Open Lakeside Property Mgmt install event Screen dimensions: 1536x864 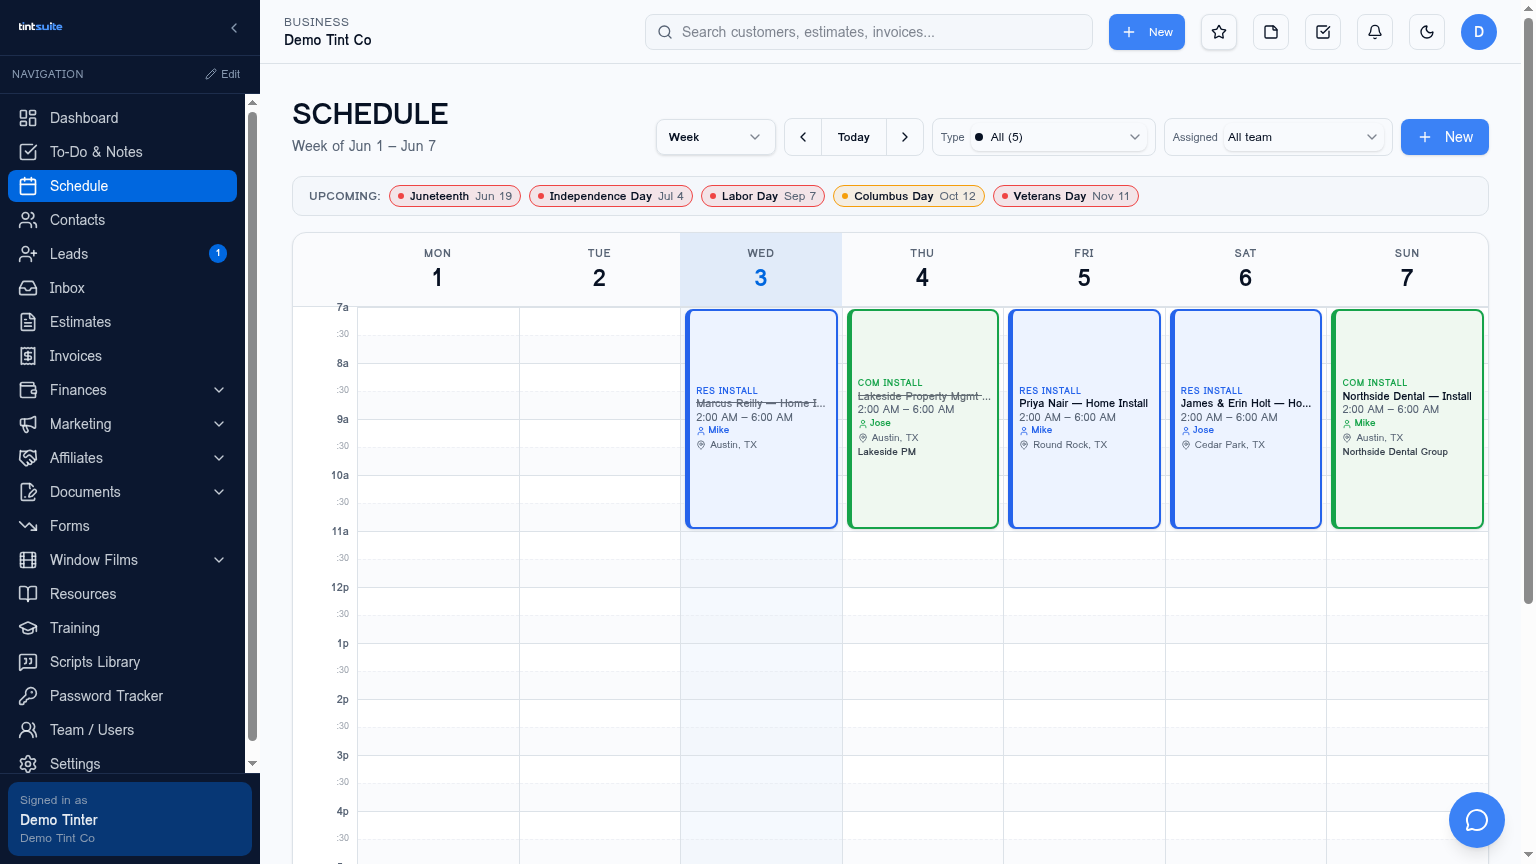[923, 419]
